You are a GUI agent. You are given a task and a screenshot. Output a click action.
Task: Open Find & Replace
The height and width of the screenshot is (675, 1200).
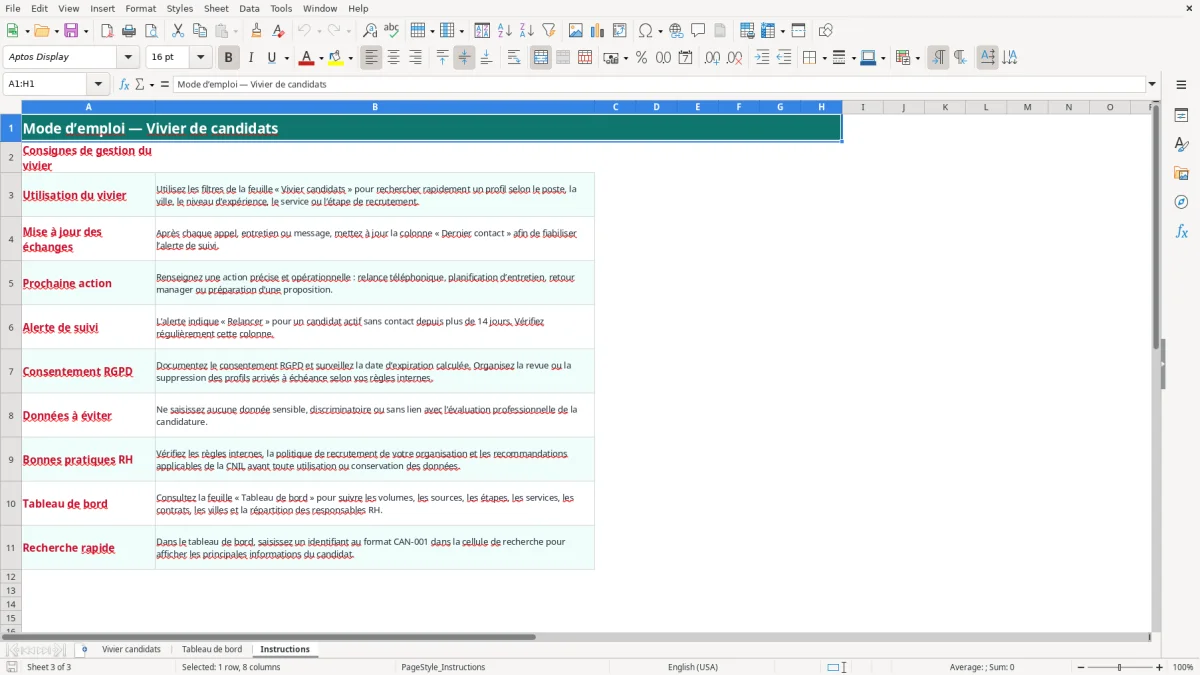coord(370,31)
